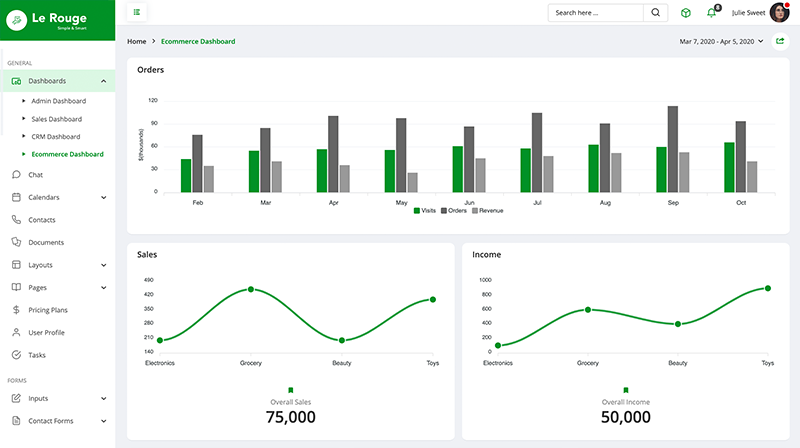Screen dimensions: 800x448
Task: Open Chat from the sidebar
Action: pyautogui.click(x=35, y=175)
